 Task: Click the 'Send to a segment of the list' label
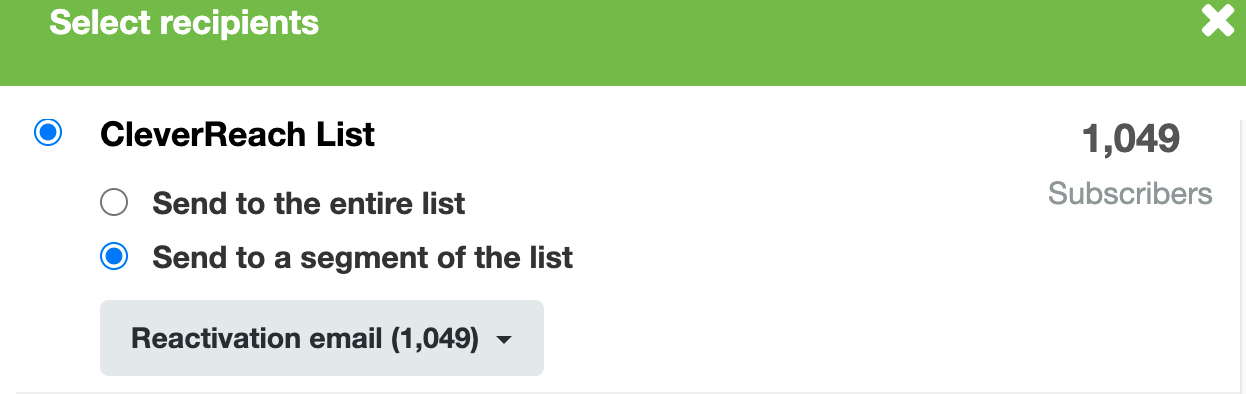click(362, 257)
